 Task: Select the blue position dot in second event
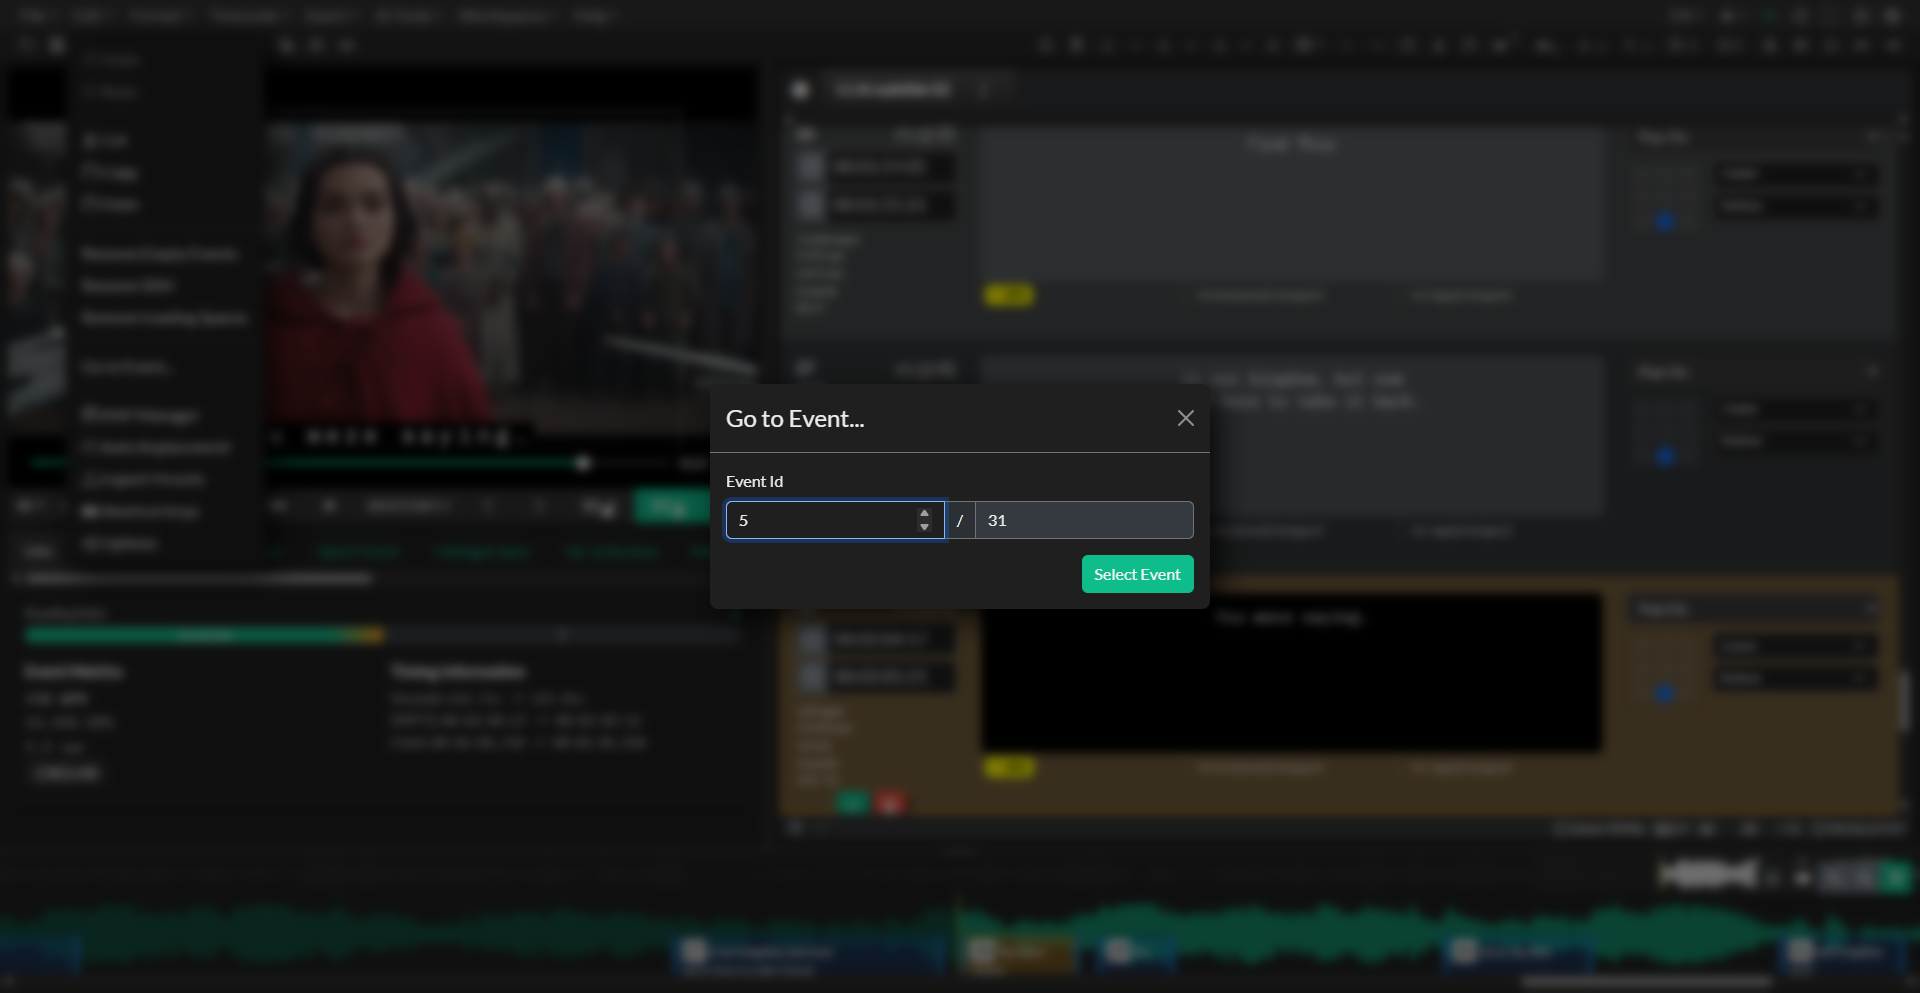tap(1665, 456)
